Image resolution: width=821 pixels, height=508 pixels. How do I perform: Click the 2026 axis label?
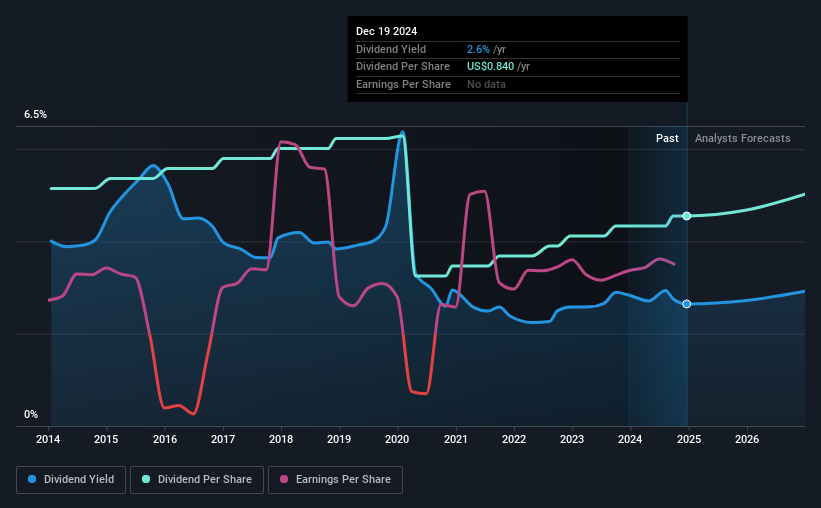coord(747,439)
